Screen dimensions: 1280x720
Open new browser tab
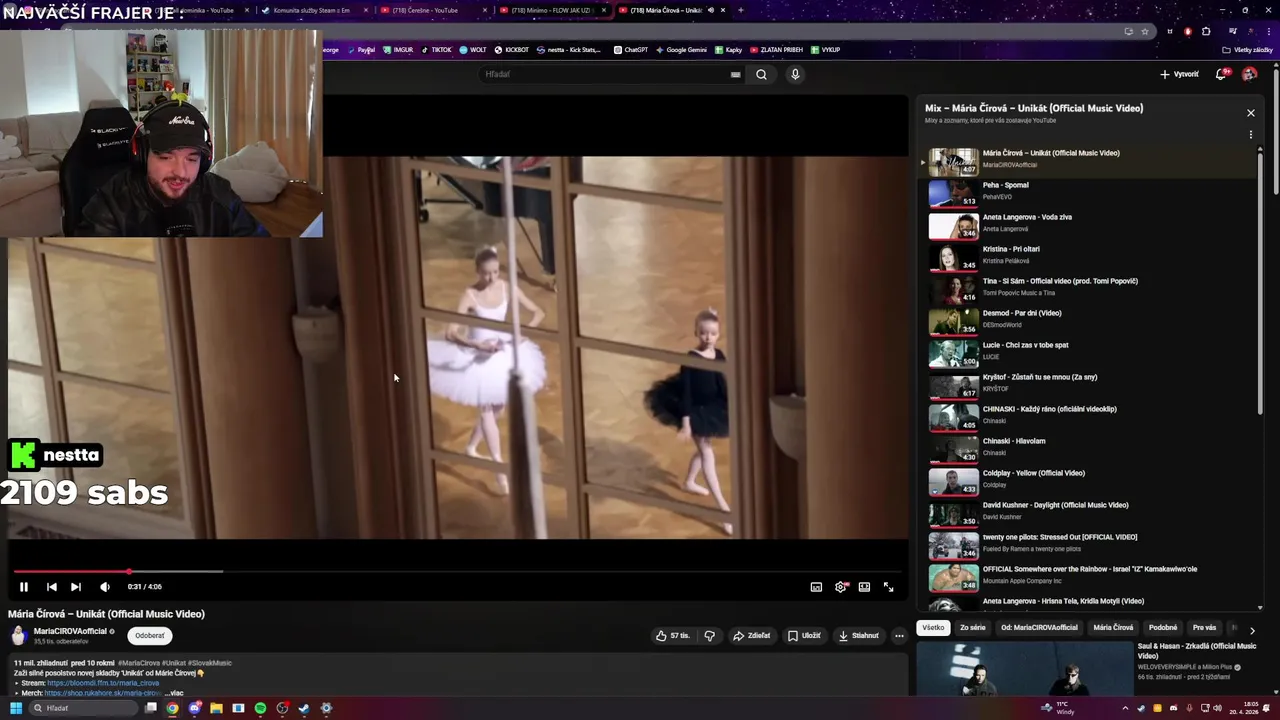point(740,10)
